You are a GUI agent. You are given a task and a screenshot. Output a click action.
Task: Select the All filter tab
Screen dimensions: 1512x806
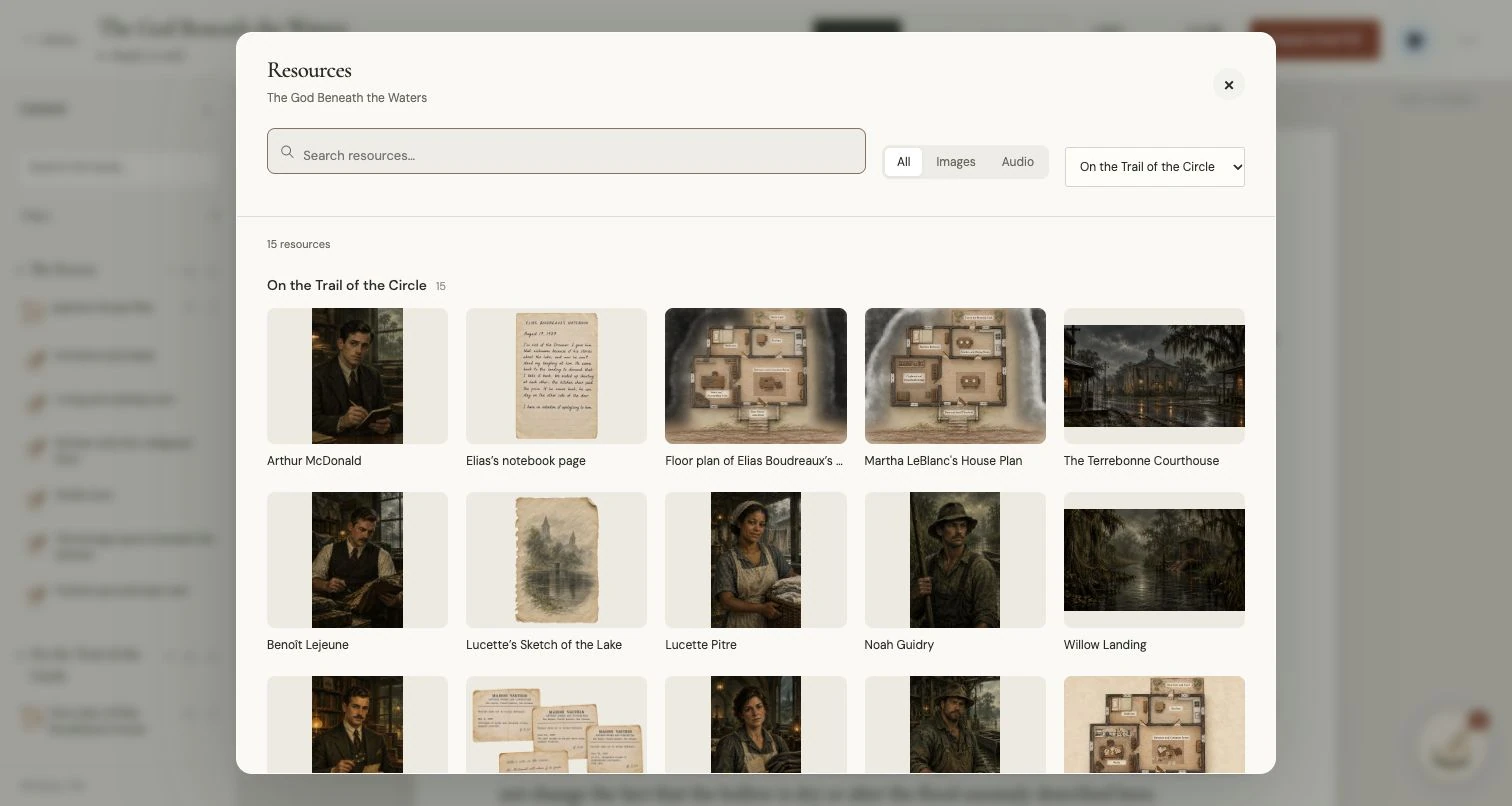(903, 162)
